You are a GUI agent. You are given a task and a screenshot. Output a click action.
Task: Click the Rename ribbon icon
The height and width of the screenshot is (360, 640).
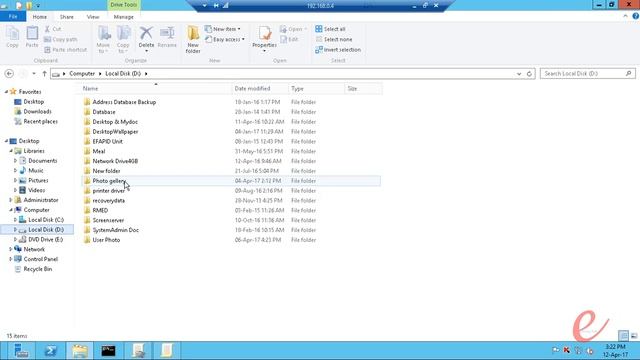pyautogui.click(x=167, y=38)
